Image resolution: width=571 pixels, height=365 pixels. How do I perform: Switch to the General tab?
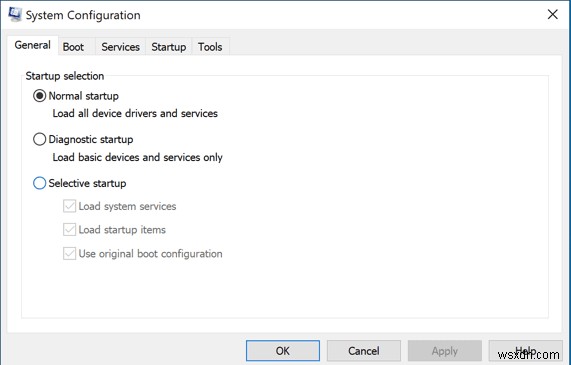point(32,45)
